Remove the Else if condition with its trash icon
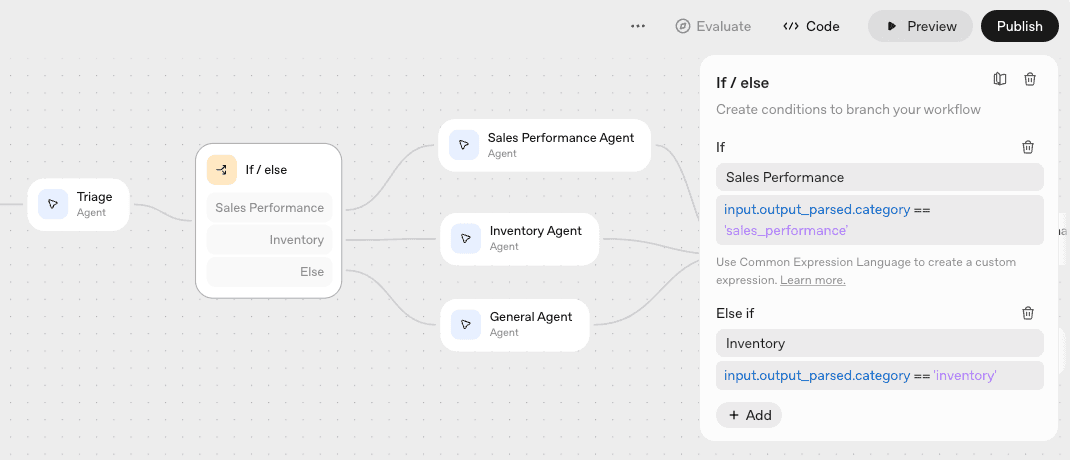The width and height of the screenshot is (1070, 460). click(x=1028, y=313)
